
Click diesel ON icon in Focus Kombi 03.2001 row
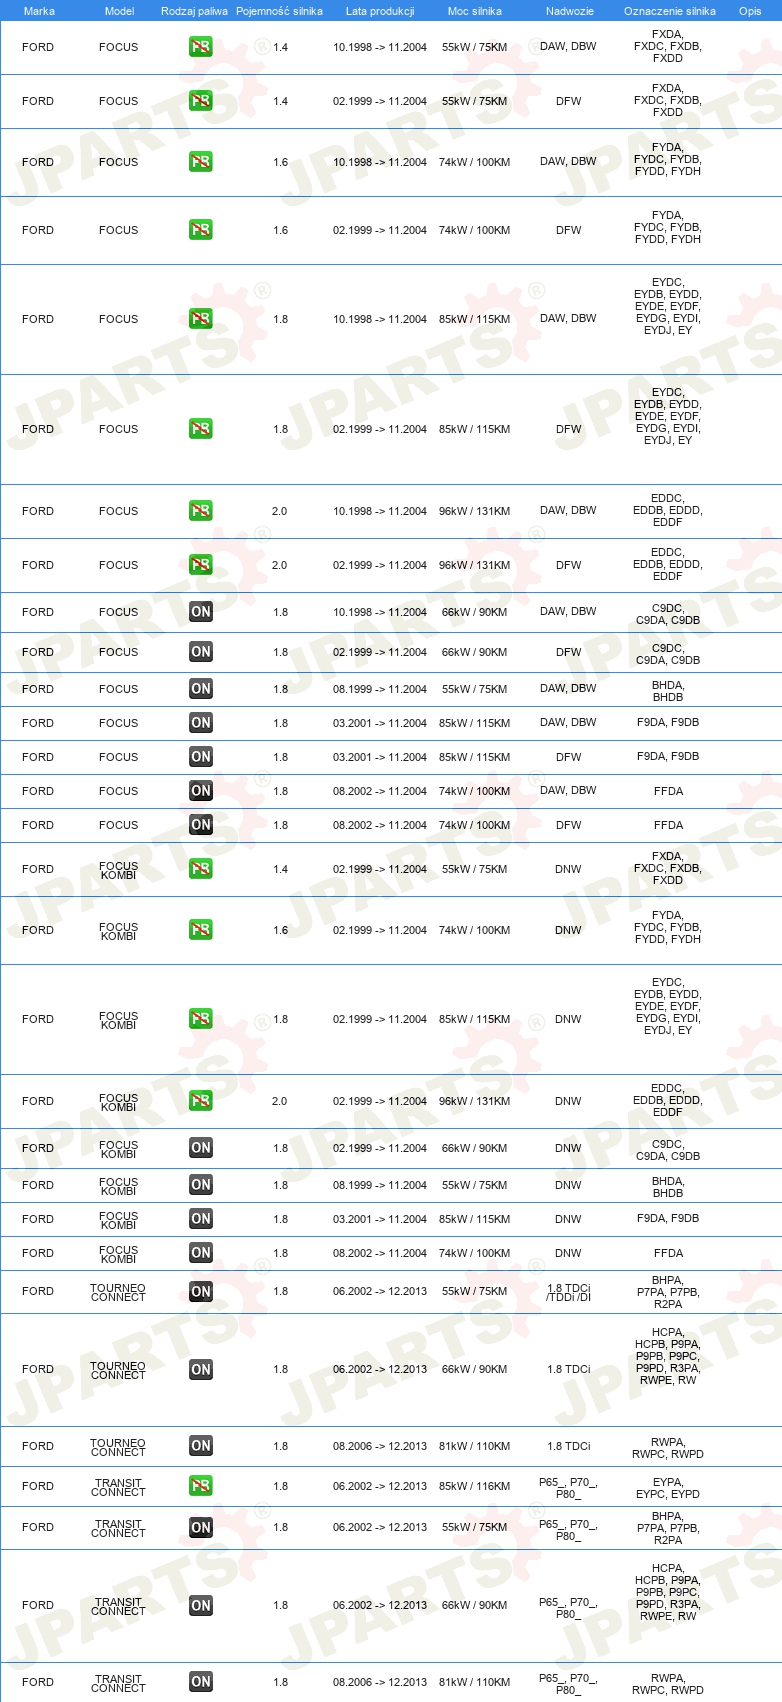pos(200,1219)
